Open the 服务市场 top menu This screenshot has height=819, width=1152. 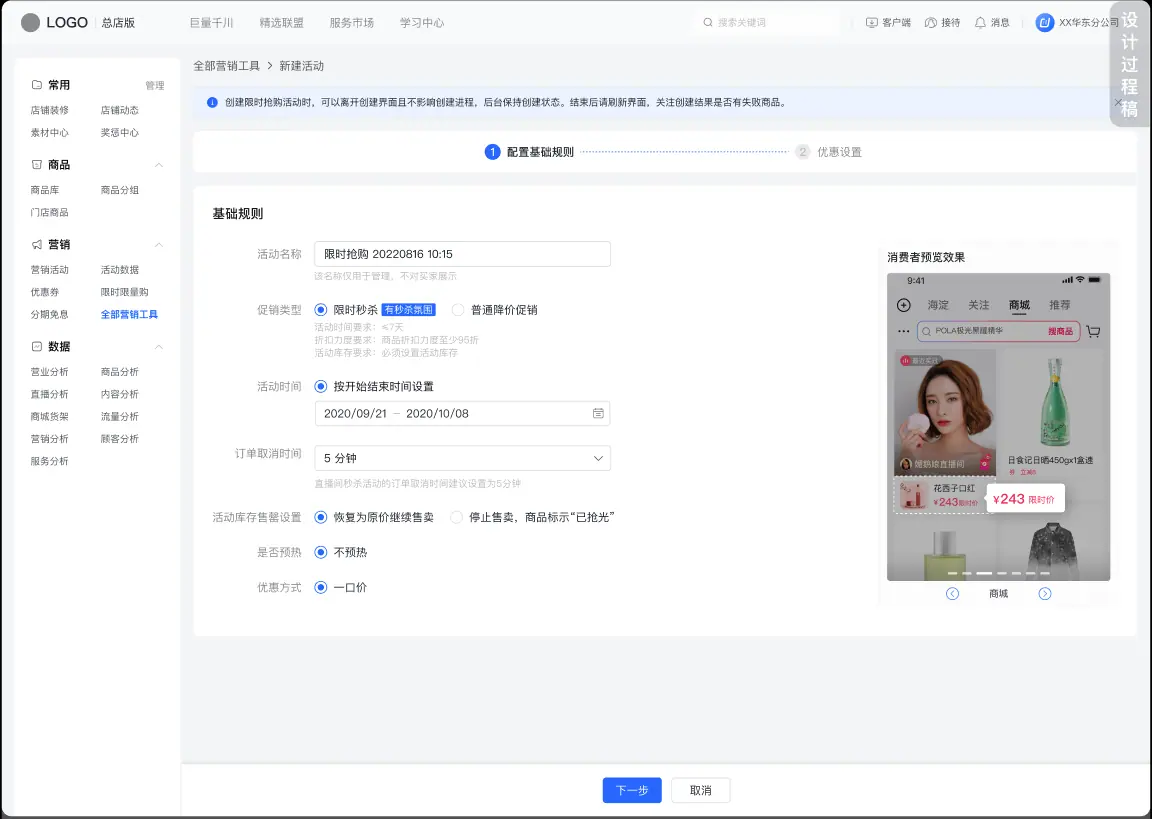coord(352,23)
